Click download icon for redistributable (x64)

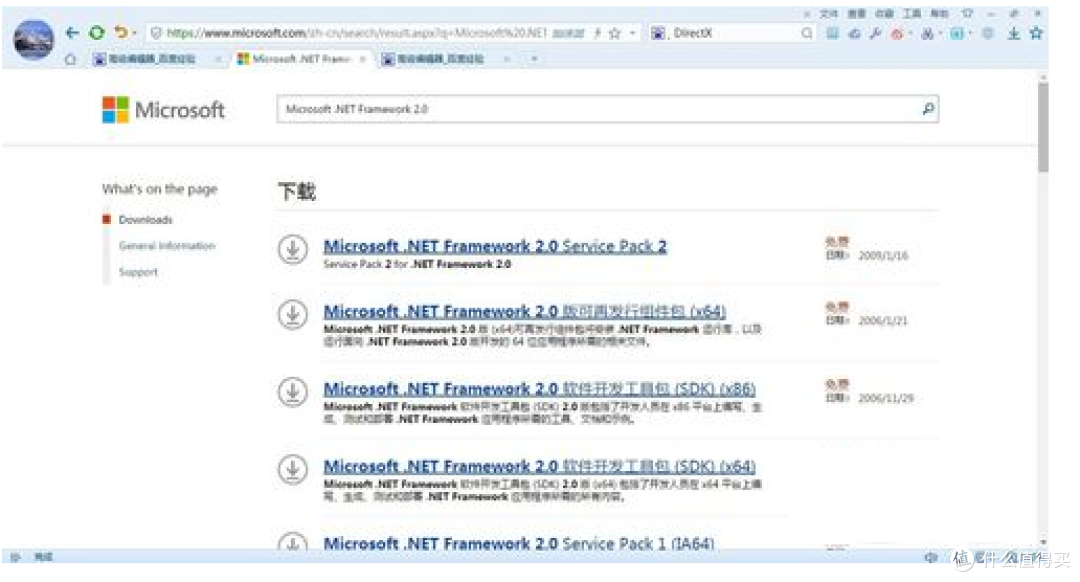293,315
